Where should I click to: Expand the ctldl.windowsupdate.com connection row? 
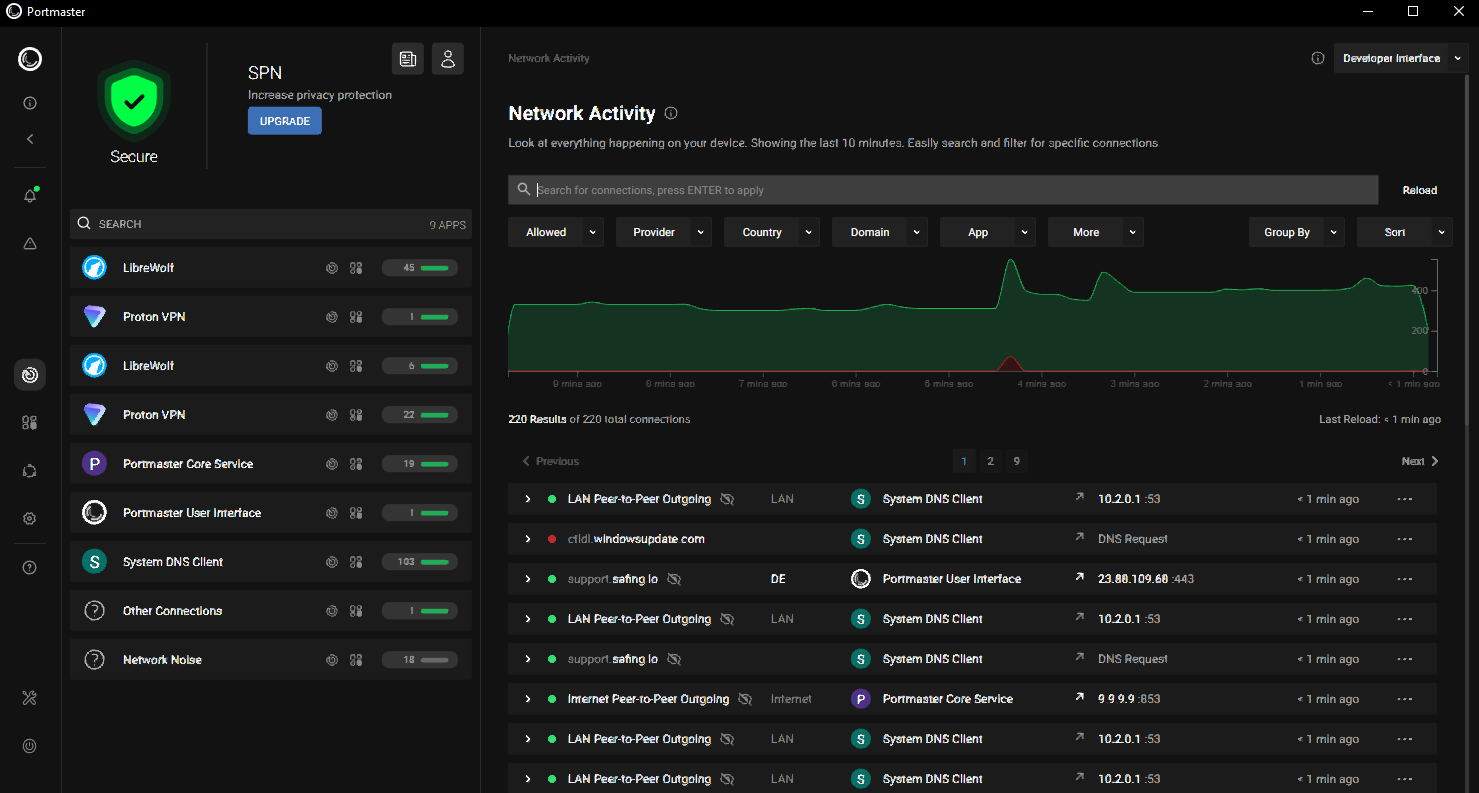click(528, 539)
